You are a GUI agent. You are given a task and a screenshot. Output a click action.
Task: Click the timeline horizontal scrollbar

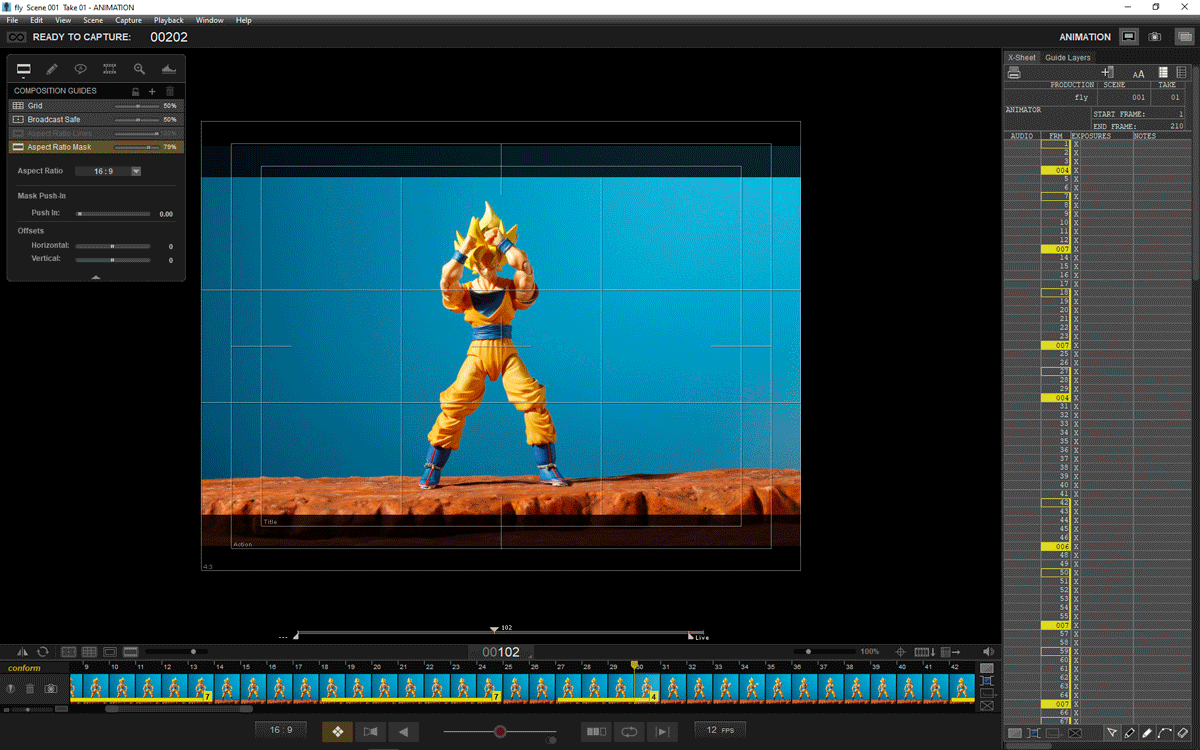(178, 709)
